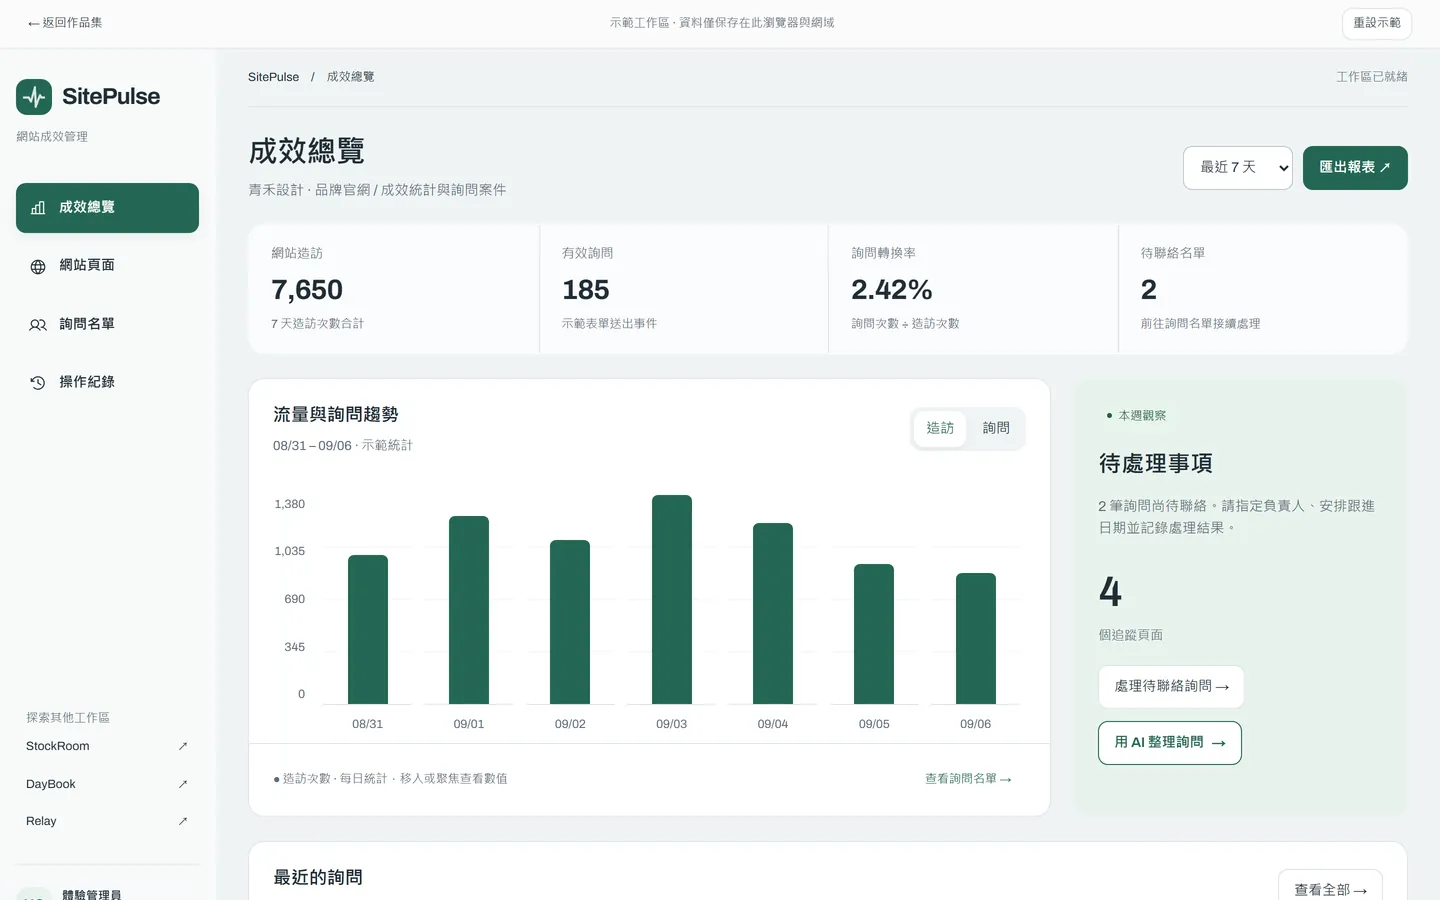Screen dimensions: 1440x900
Task: Click the 09/04 bar in the chart
Action: pyautogui.click(x=773, y=614)
